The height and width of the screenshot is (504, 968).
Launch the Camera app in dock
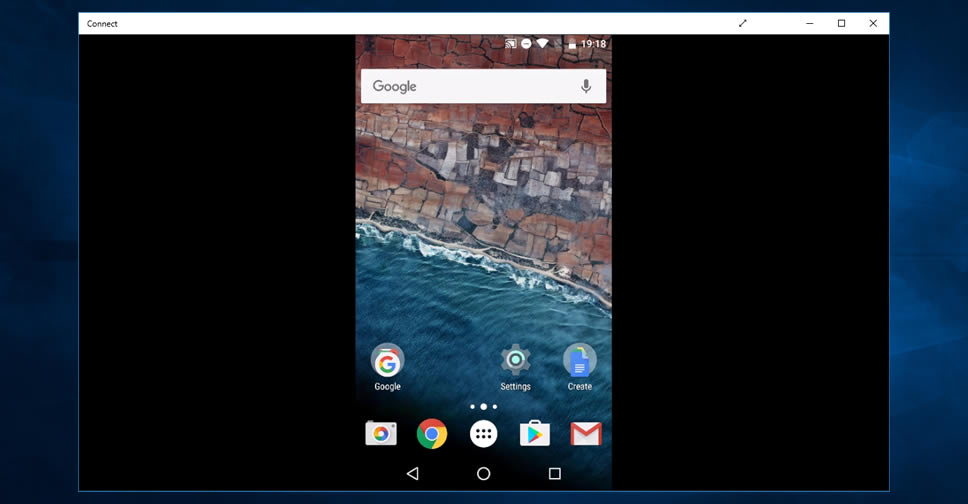click(x=381, y=434)
